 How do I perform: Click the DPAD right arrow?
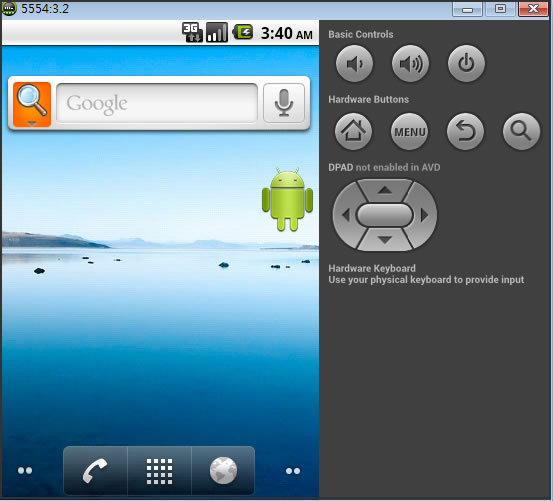tap(425, 215)
